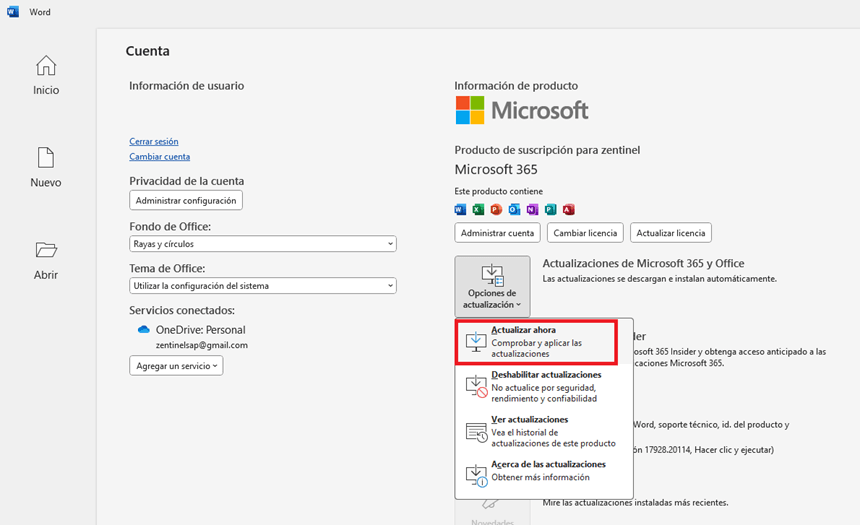The image size is (860, 525).
Task: Choose Deshabilitar actualizaciones menu entry
Action: coord(544,386)
